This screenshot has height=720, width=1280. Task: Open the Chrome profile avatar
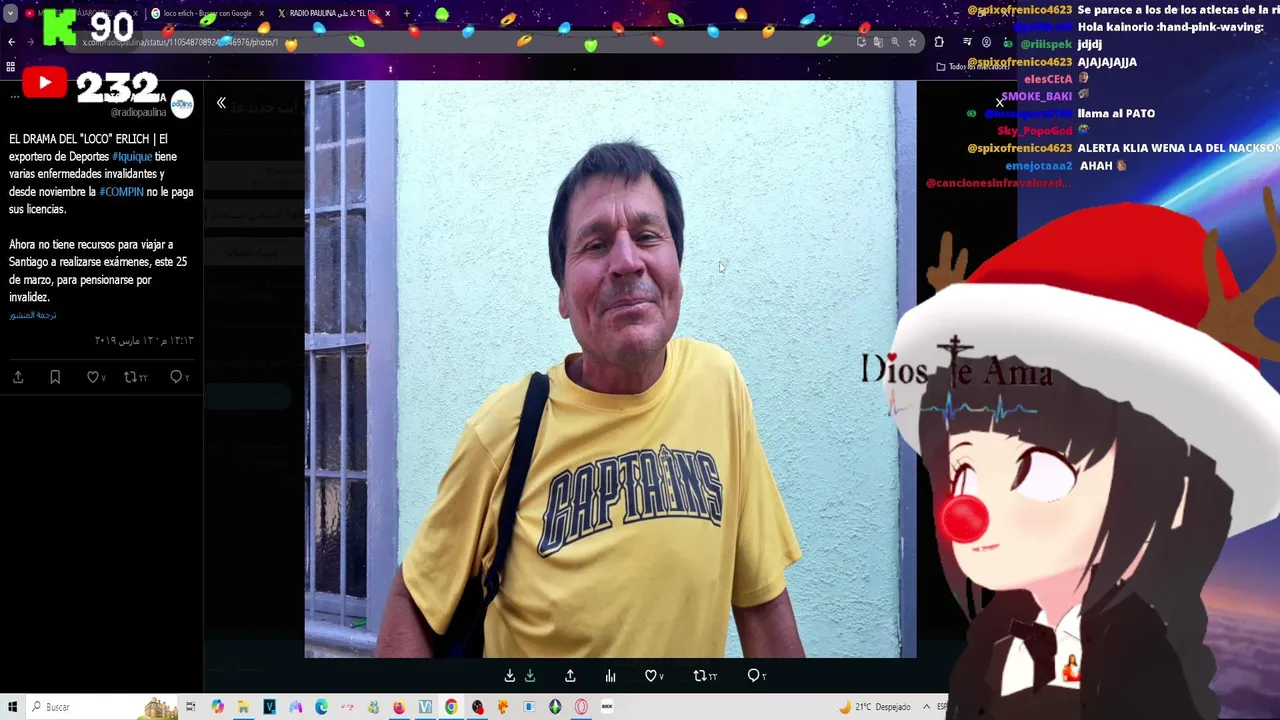pyautogui.click(x=986, y=42)
